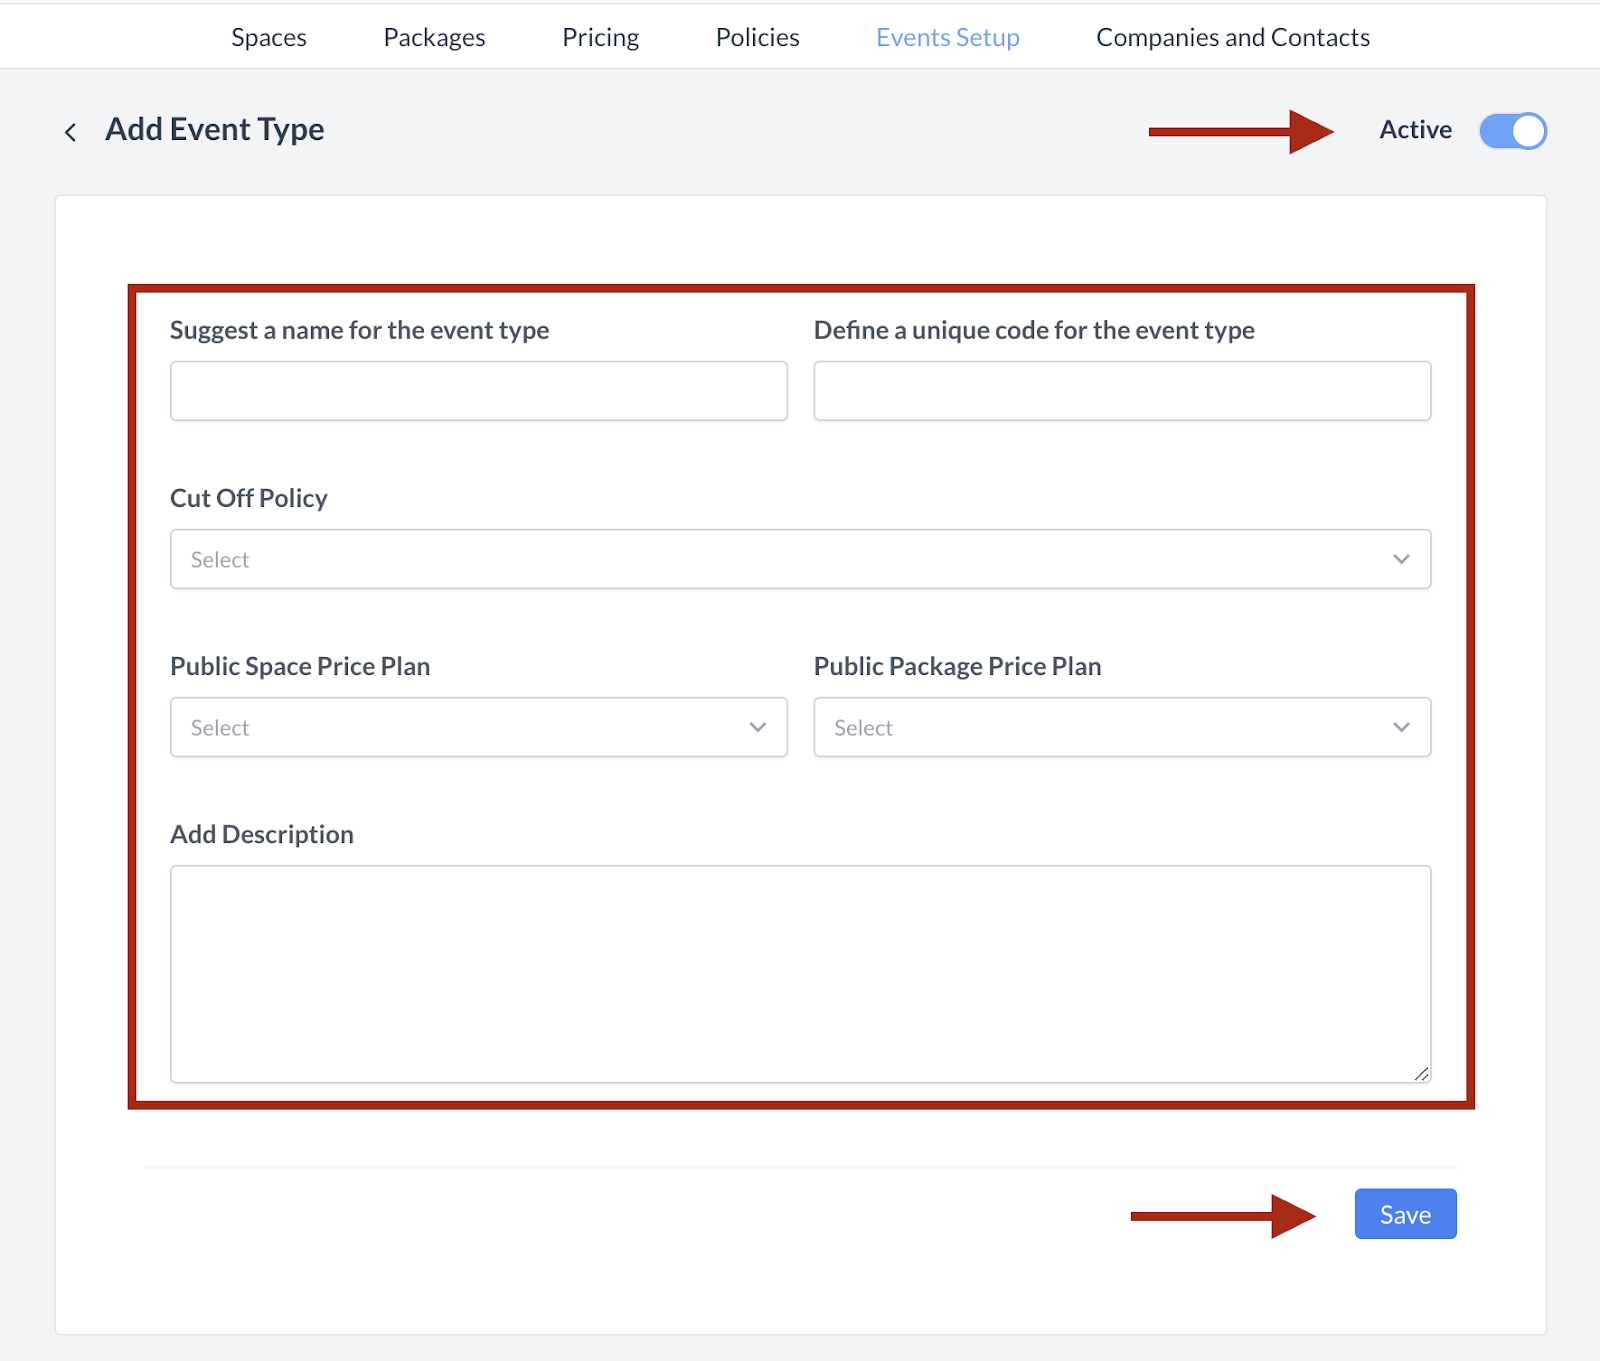Go to the Pricing tab
The height and width of the screenshot is (1361, 1600).
[600, 38]
